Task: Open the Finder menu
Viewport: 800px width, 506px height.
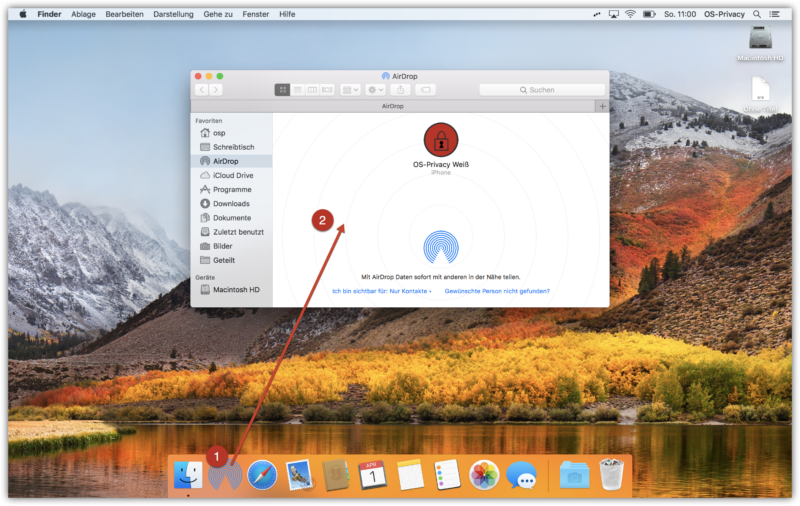Action: pyautogui.click(x=49, y=14)
